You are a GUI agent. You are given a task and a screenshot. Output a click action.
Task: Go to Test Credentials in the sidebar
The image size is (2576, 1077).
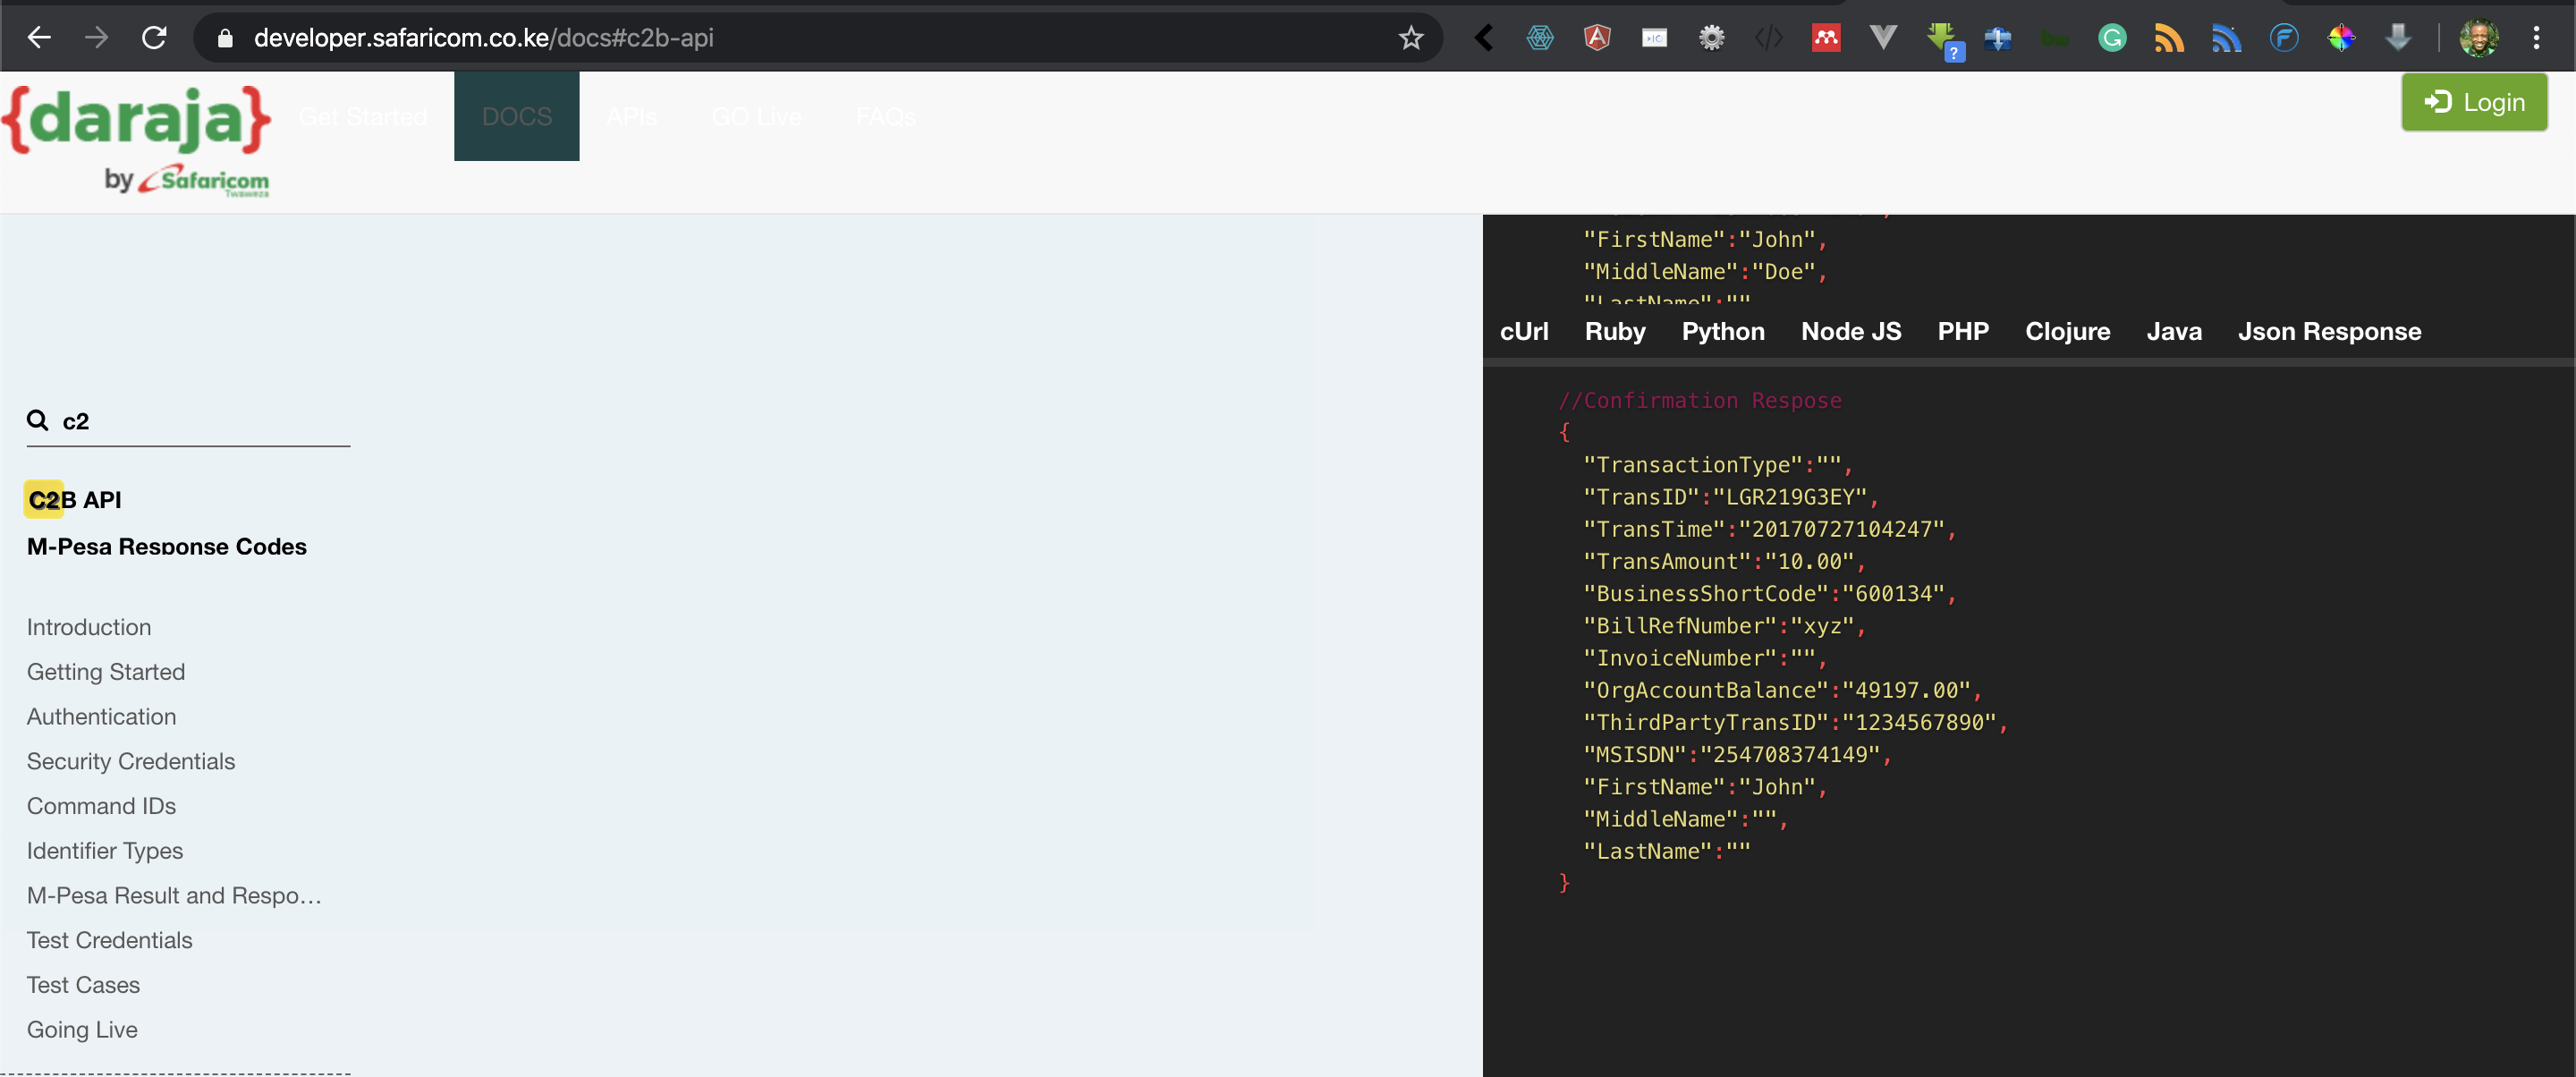click(x=110, y=940)
